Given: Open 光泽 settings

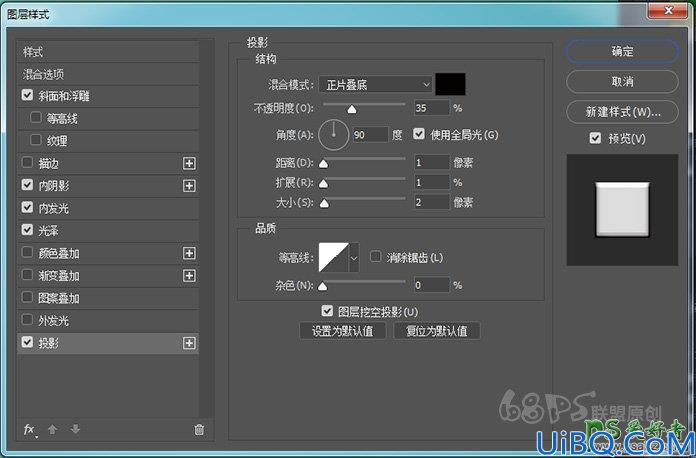Looking at the screenshot, I should (48, 231).
